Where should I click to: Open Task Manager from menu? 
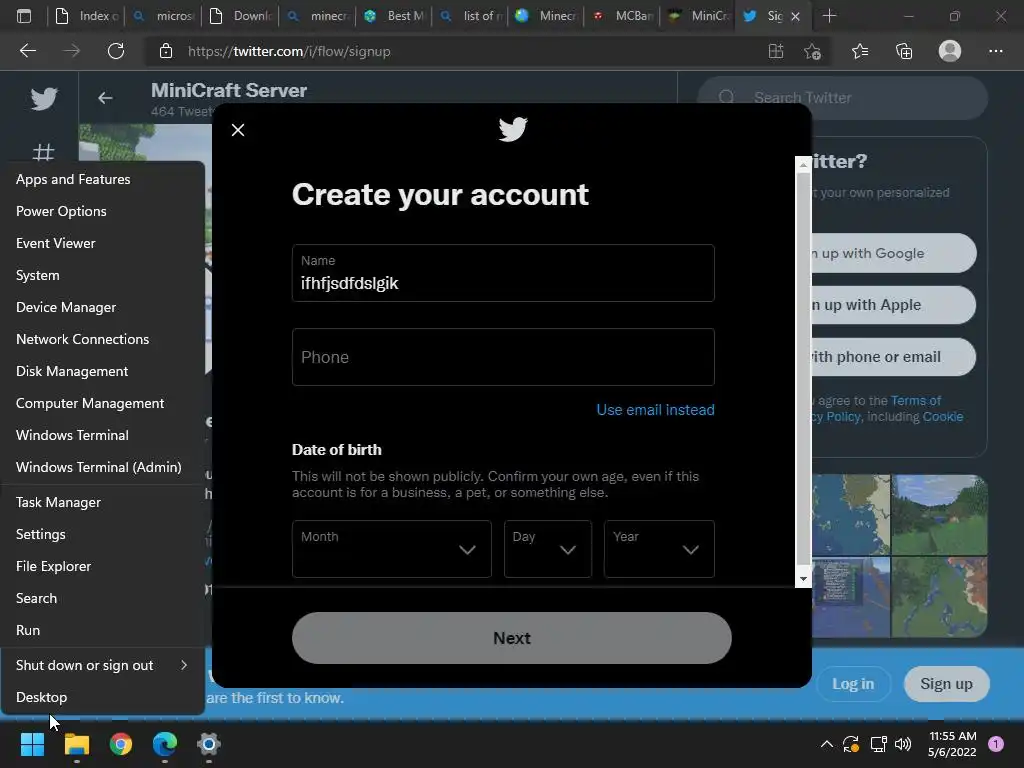click(x=103, y=502)
